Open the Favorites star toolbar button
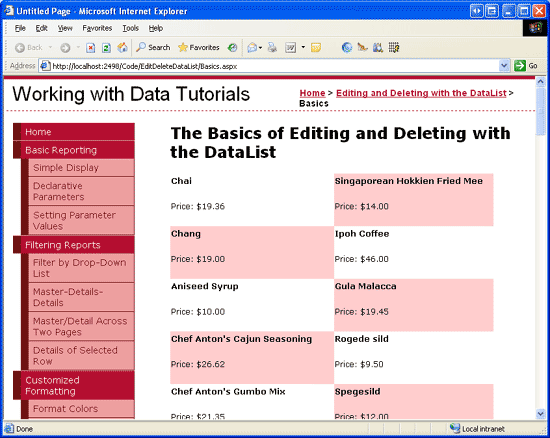Viewport: 550px width, 438px height. click(x=199, y=47)
